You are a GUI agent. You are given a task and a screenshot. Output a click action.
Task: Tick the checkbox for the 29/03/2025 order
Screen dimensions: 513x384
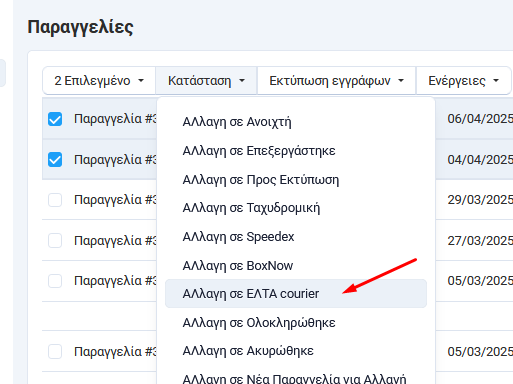coord(55,200)
